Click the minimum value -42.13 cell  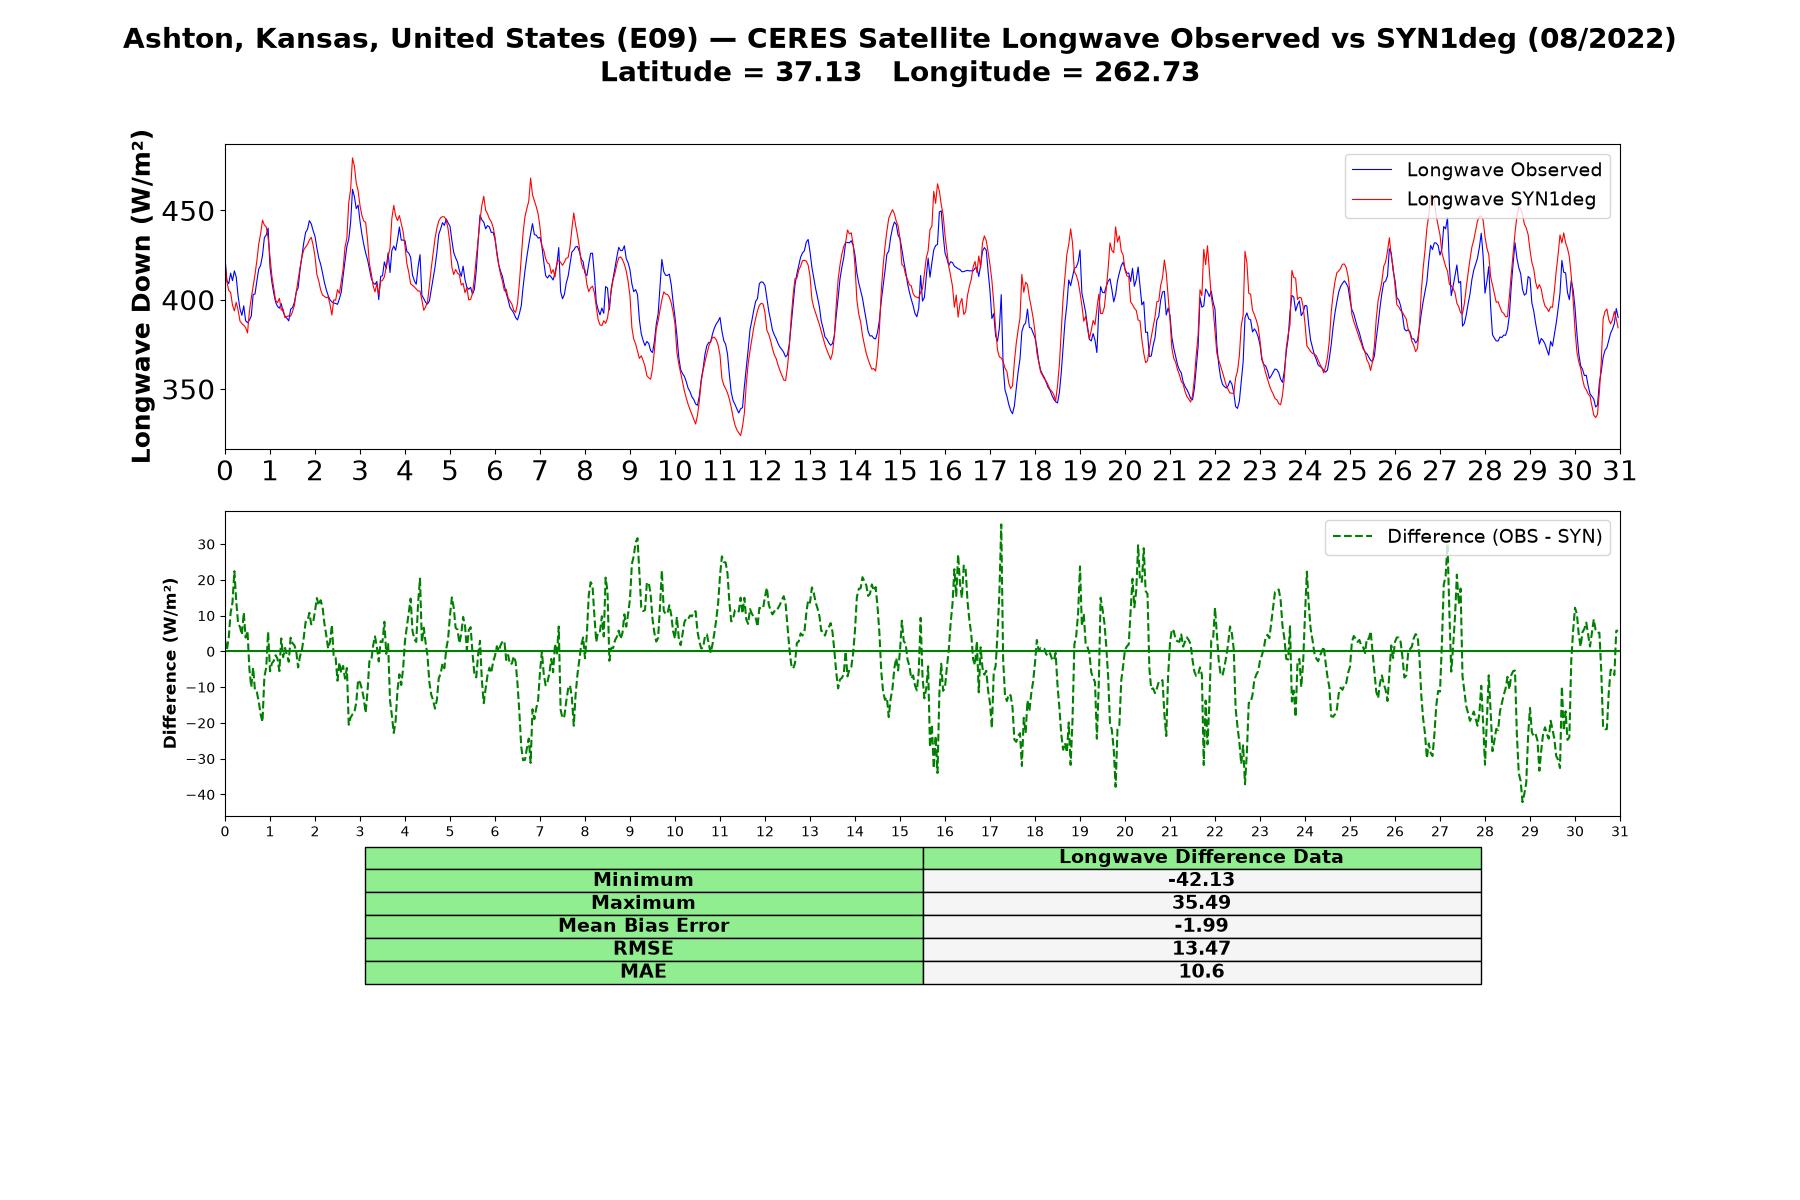click(1201, 880)
